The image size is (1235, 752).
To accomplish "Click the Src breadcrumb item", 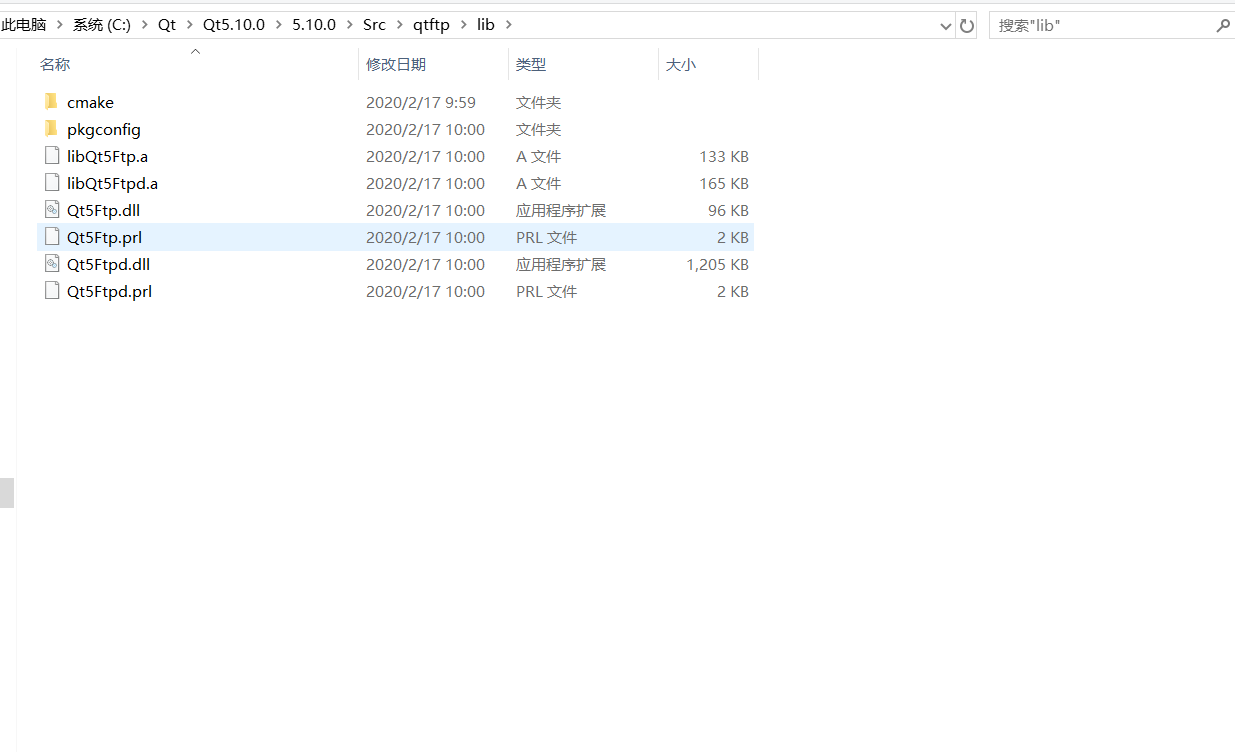I will tap(374, 24).
